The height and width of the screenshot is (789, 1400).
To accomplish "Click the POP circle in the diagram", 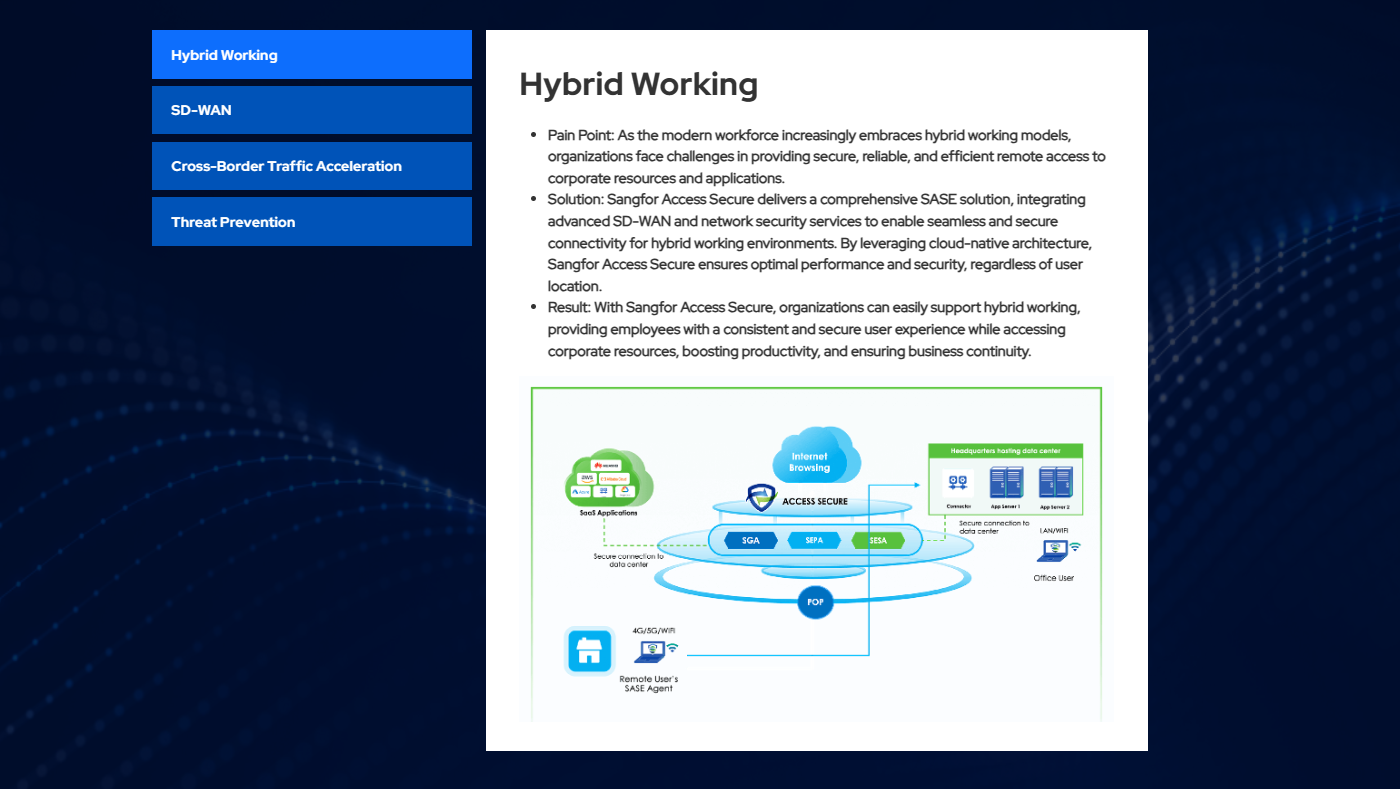I will click(x=815, y=602).
